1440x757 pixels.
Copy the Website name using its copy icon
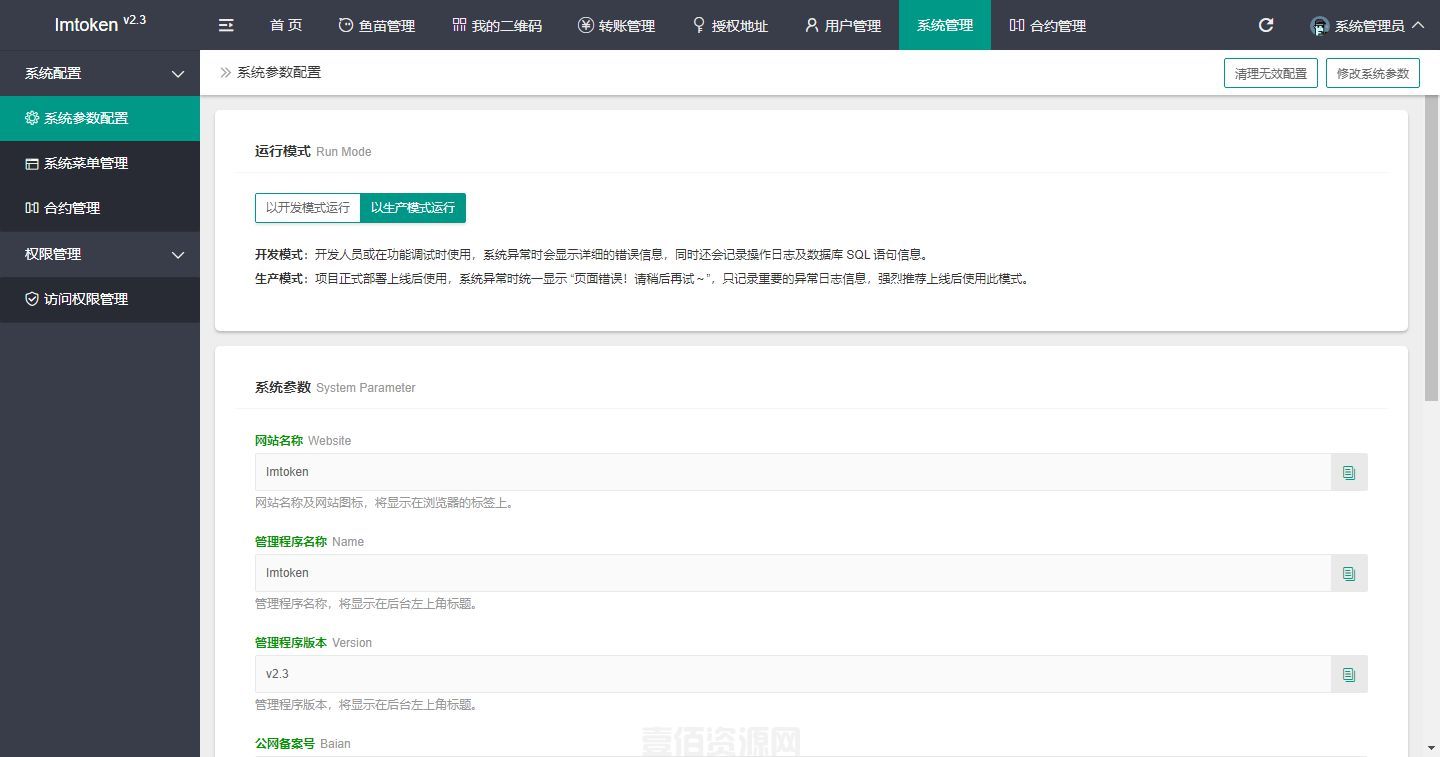pos(1348,472)
